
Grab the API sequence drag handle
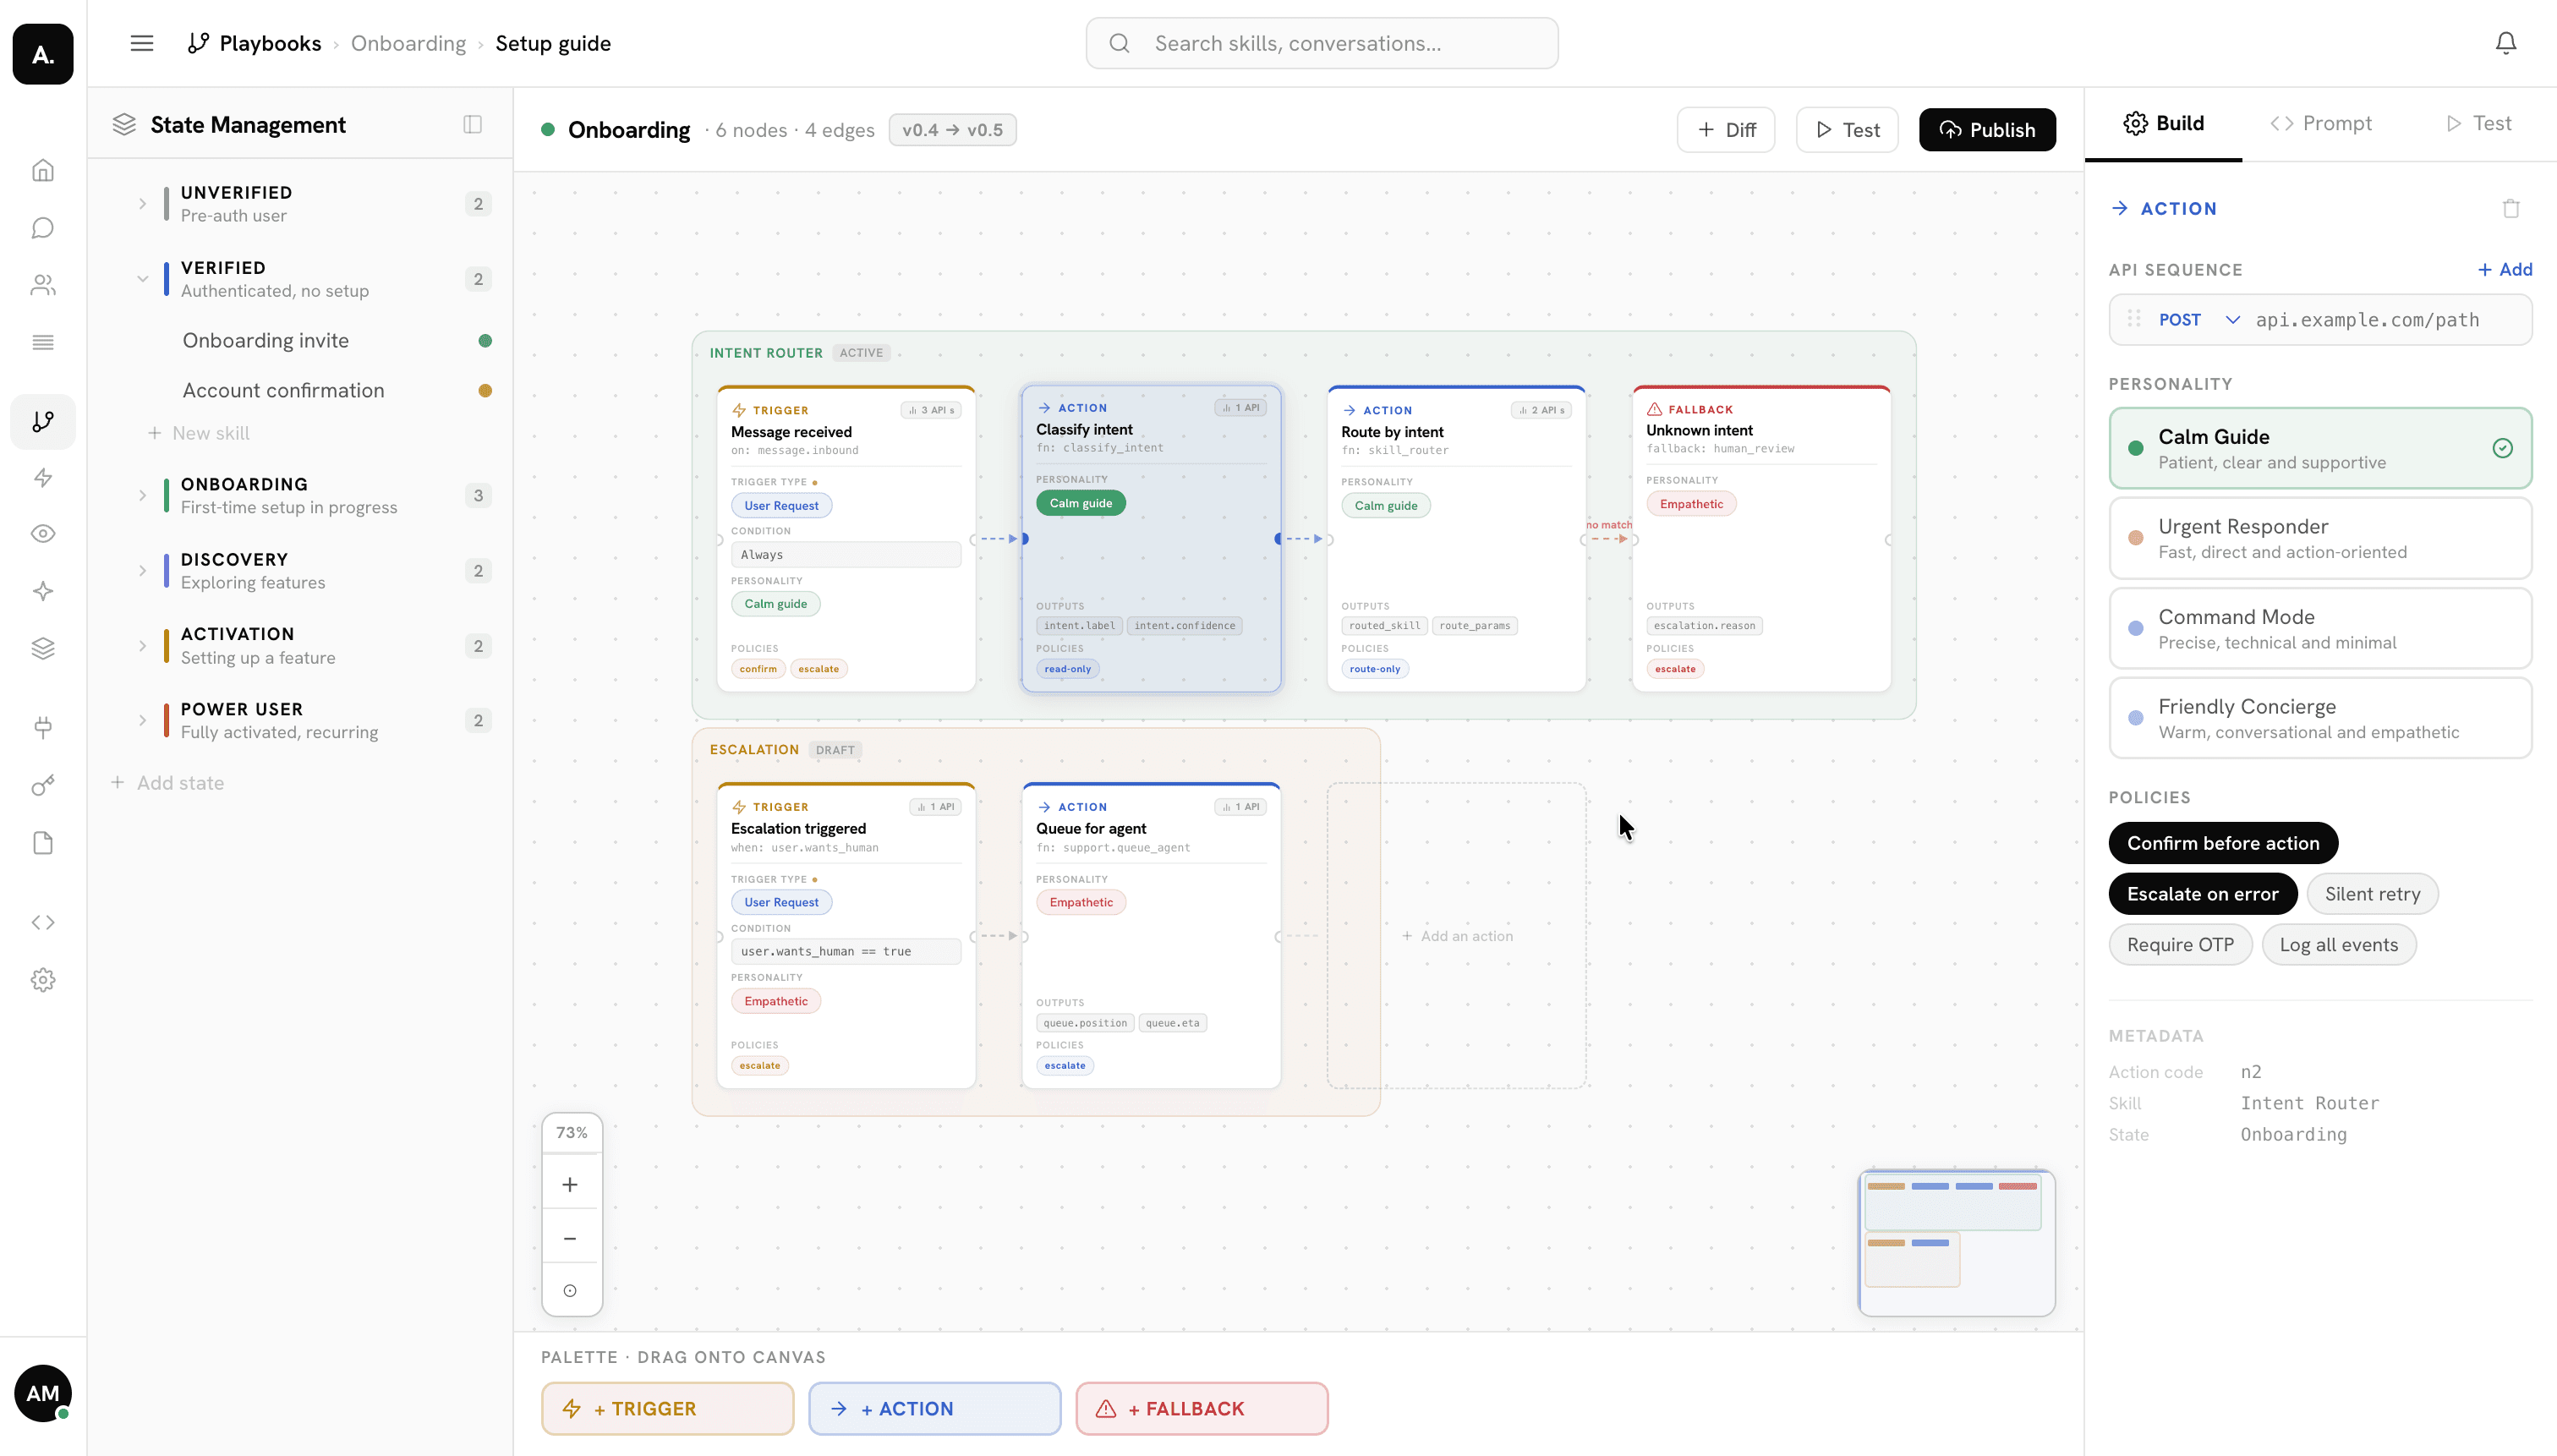coord(2134,318)
